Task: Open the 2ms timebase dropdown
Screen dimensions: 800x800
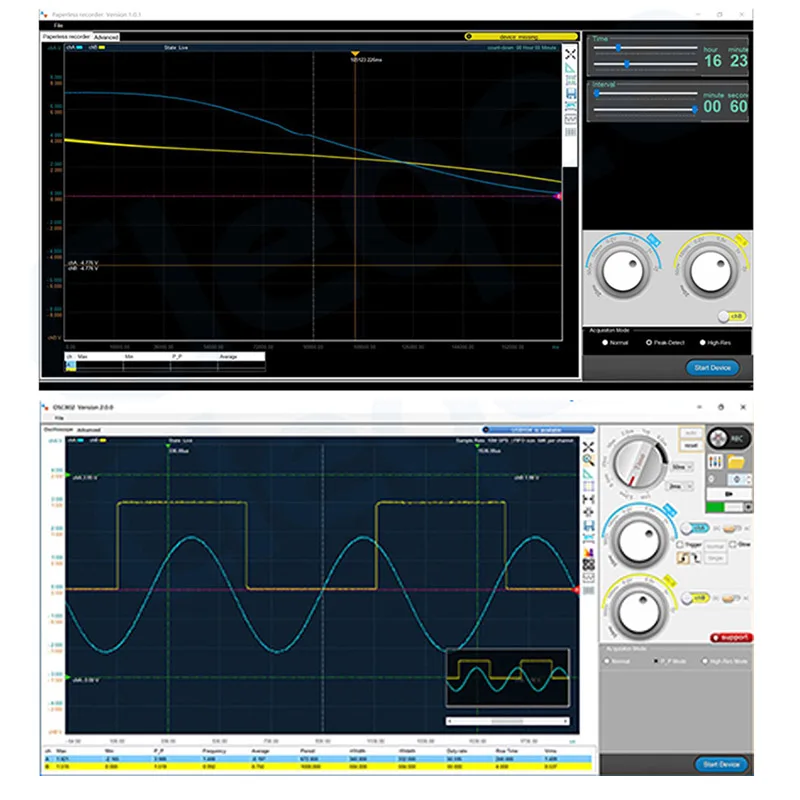Action: click(x=679, y=486)
